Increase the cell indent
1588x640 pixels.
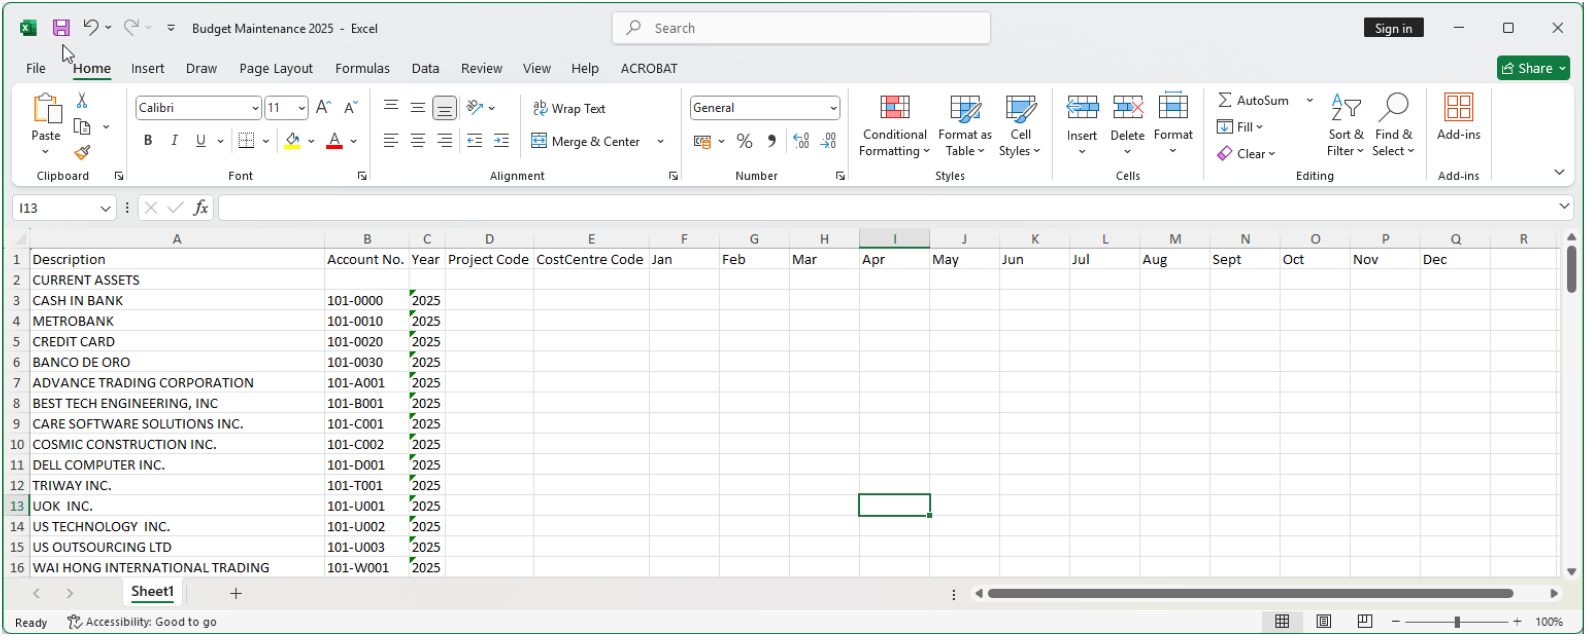click(501, 141)
